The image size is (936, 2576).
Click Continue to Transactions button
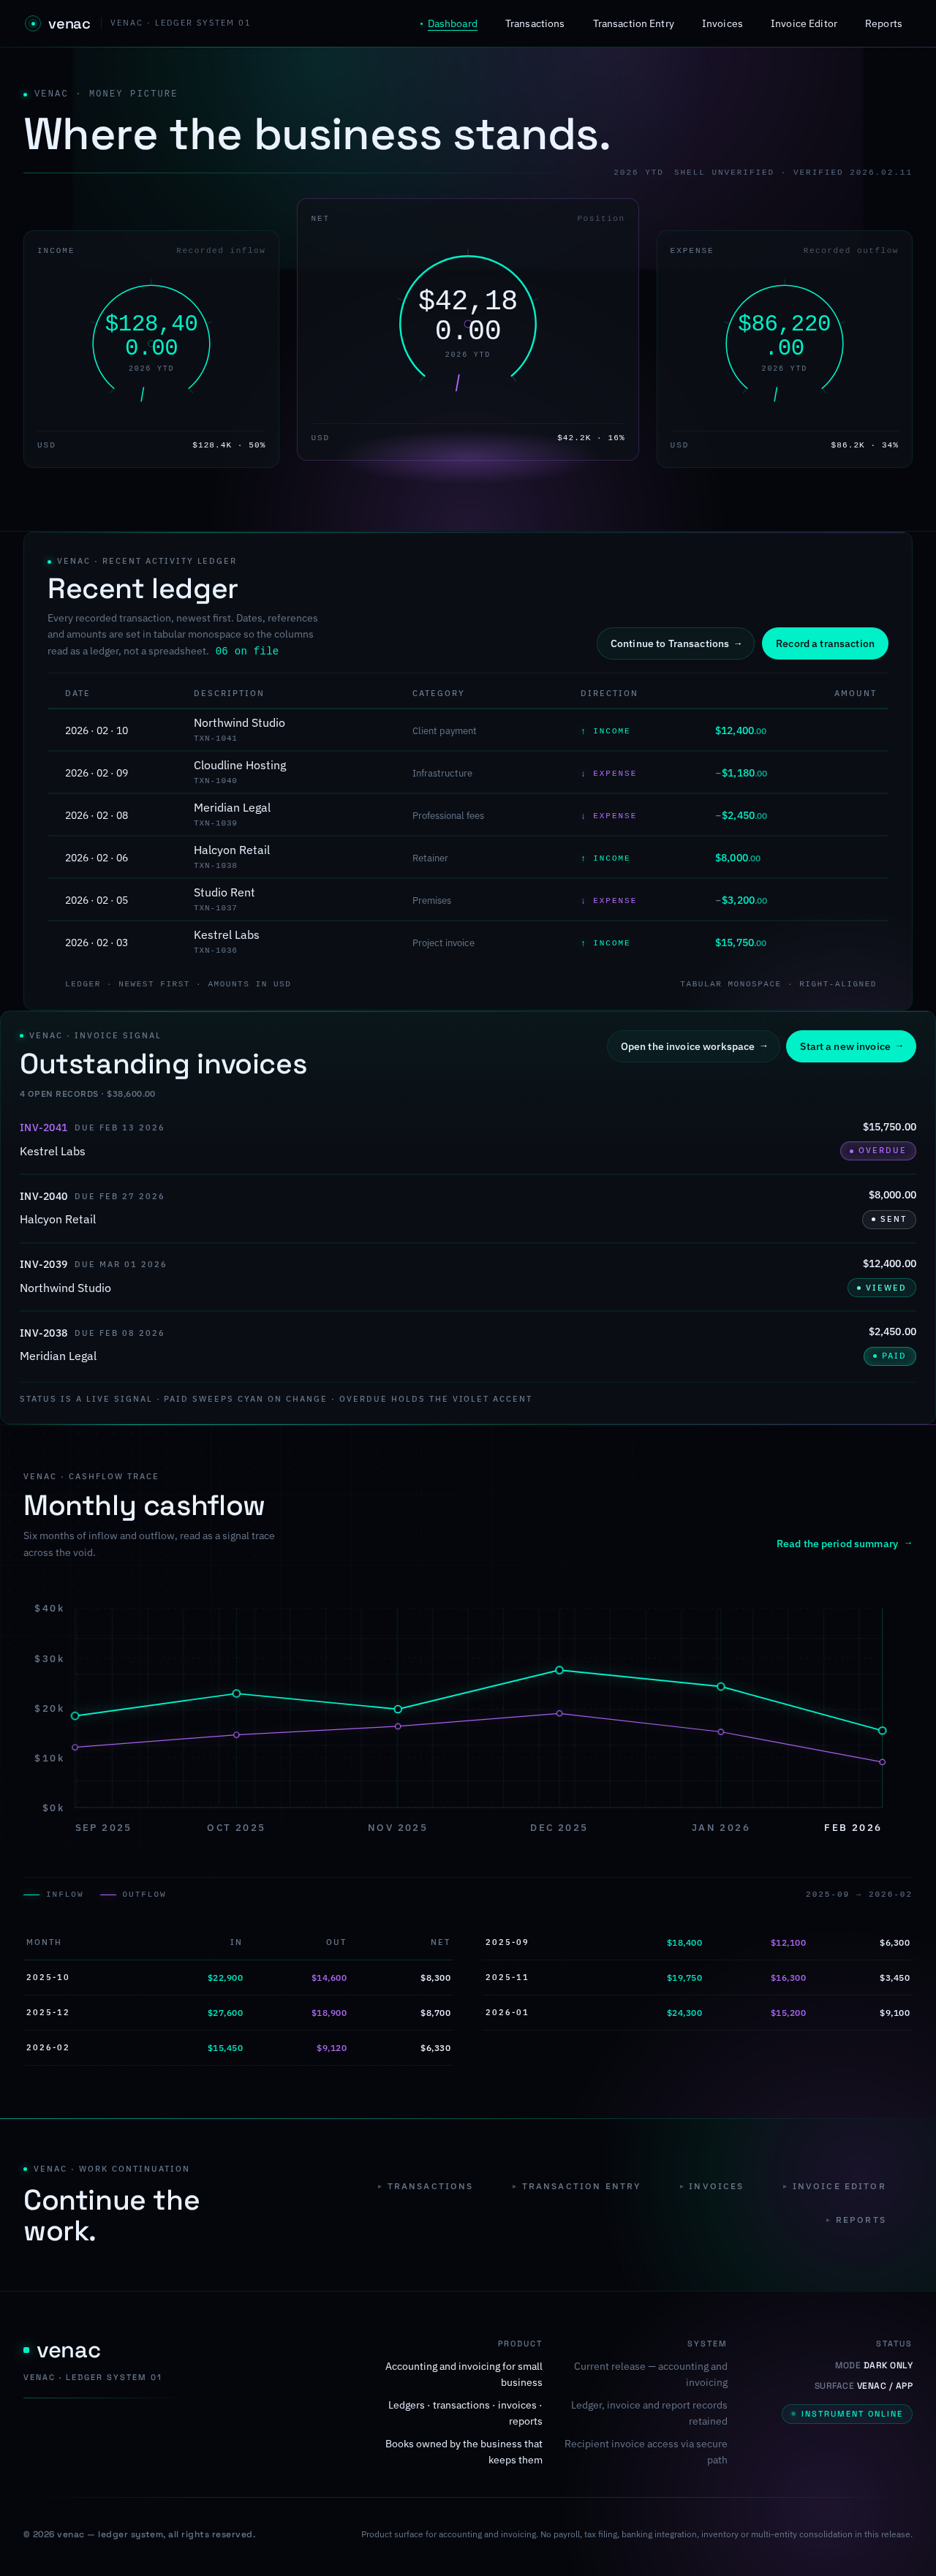coord(676,643)
